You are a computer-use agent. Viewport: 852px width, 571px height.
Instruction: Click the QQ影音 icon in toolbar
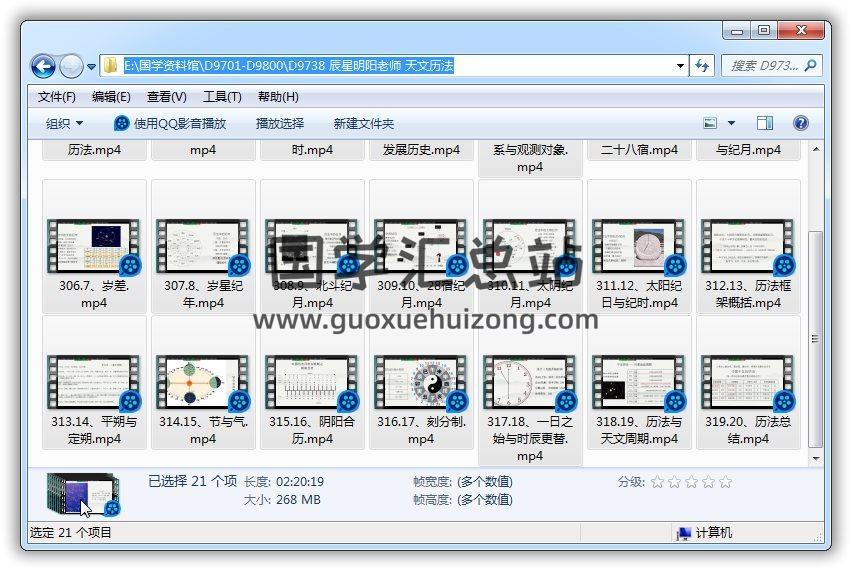121,123
